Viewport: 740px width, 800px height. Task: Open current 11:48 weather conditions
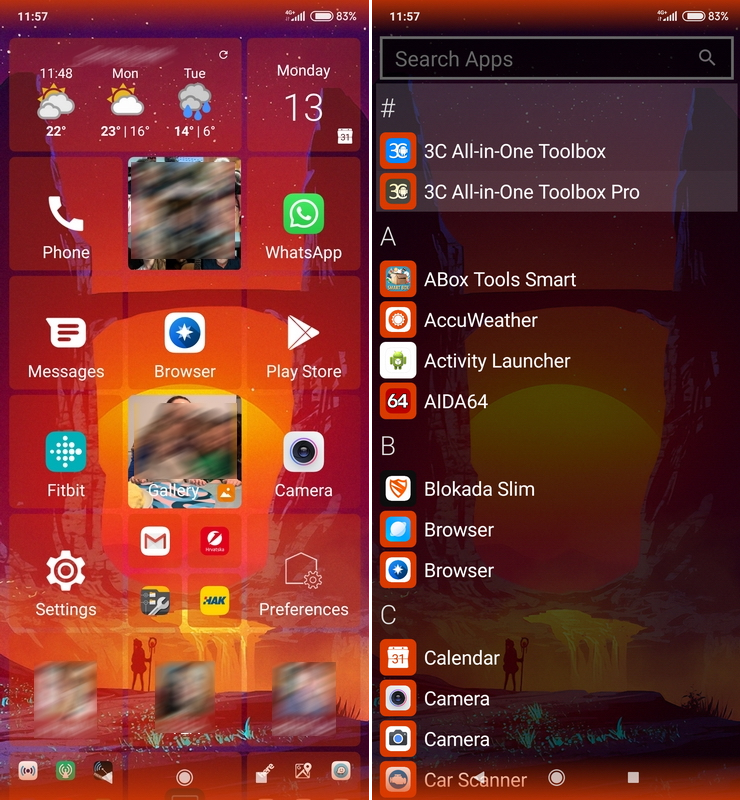click(x=56, y=102)
